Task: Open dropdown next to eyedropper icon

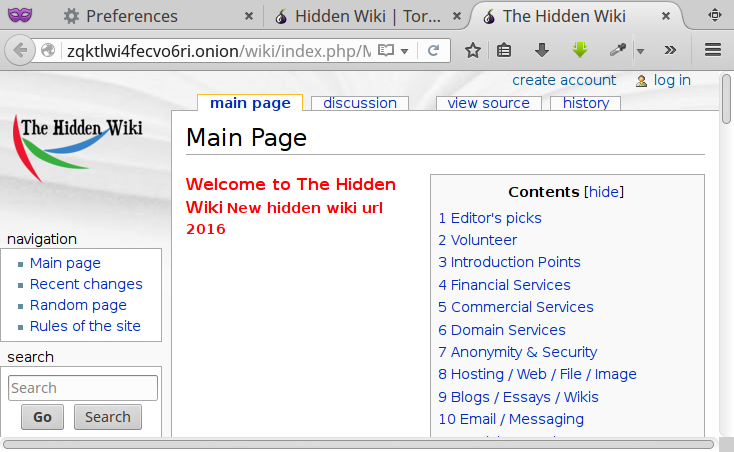Action: tap(640, 51)
